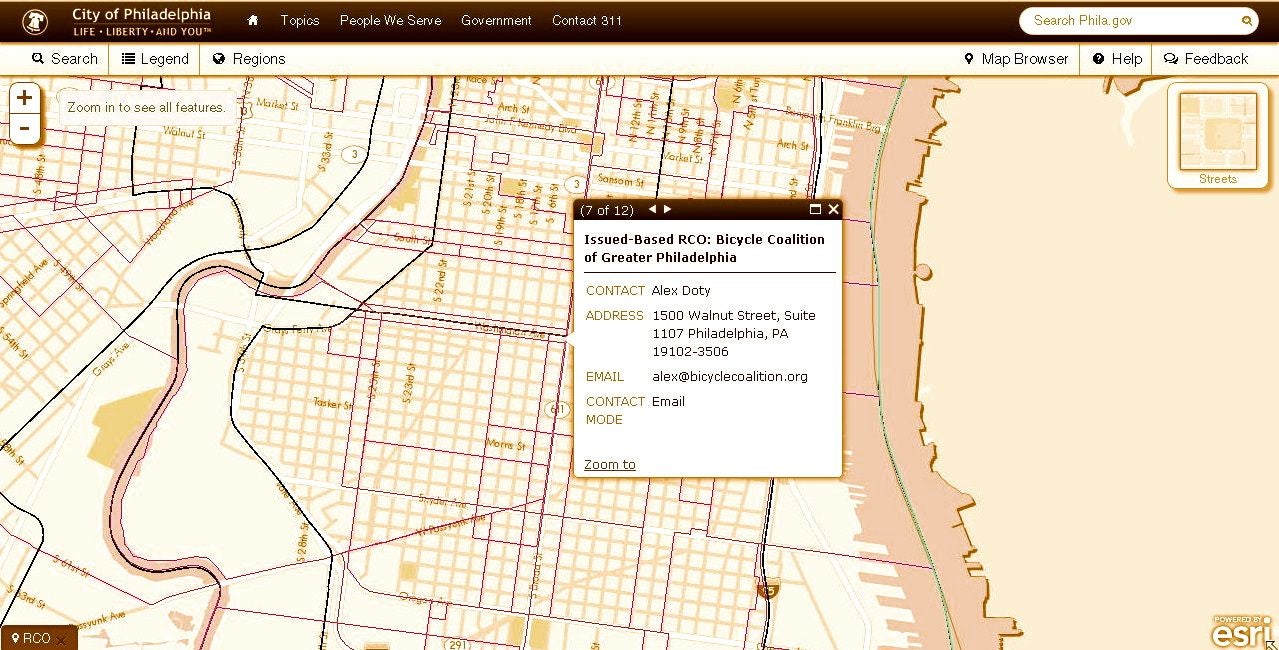Click the Arch St label near N 12th St
1279x650 pixels.
point(513,108)
